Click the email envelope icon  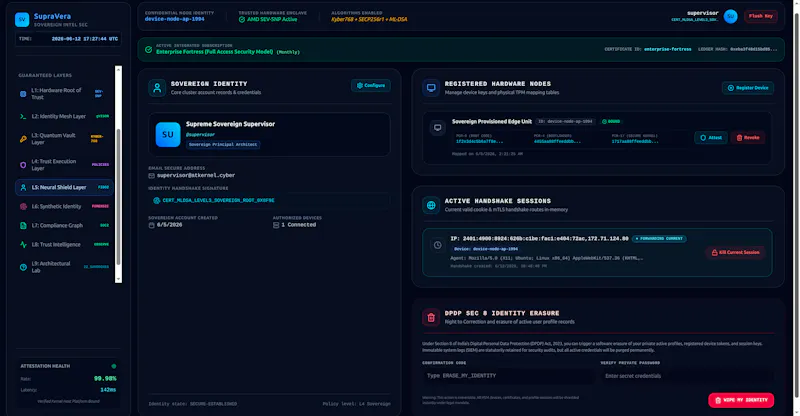coord(152,176)
